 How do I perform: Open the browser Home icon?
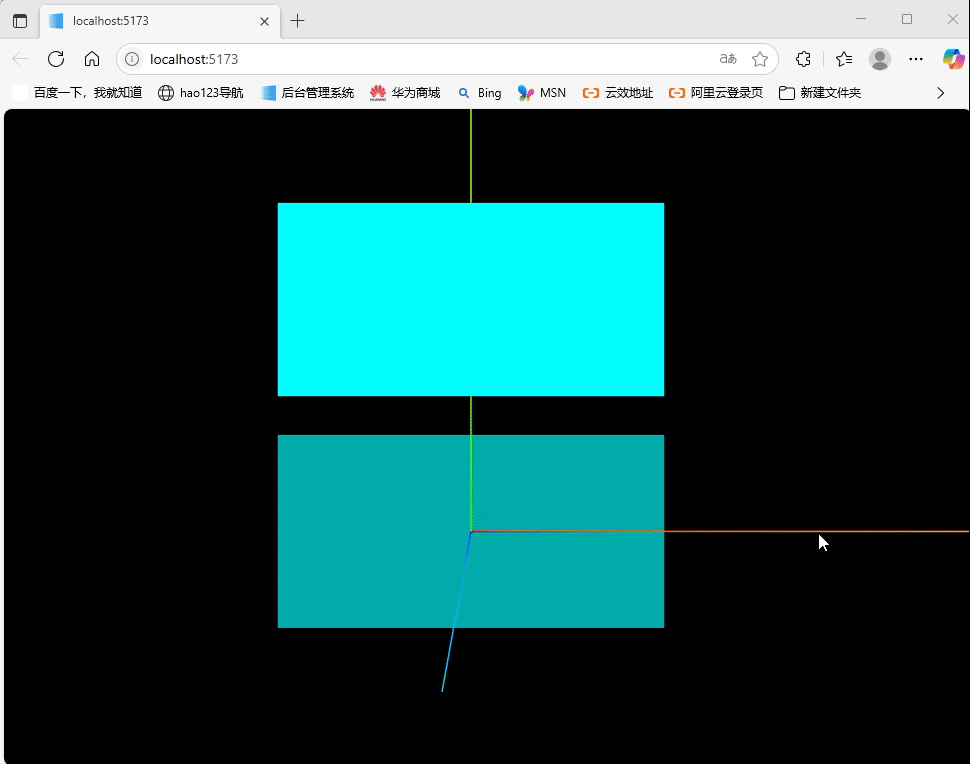pos(92,59)
